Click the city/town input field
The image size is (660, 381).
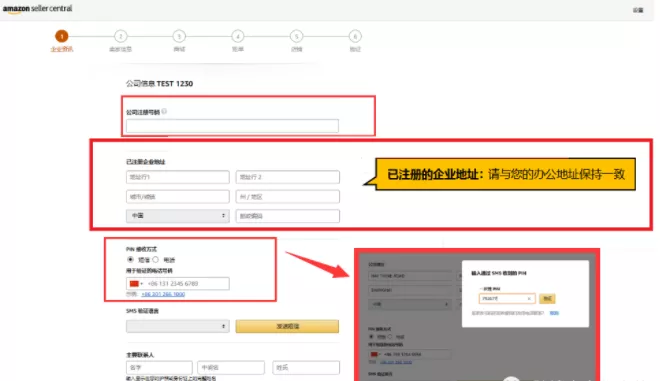pos(178,197)
